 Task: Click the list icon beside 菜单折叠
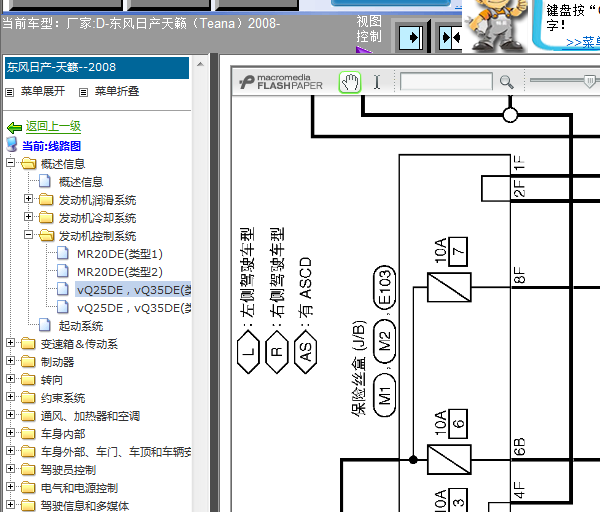tap(83, 92)
